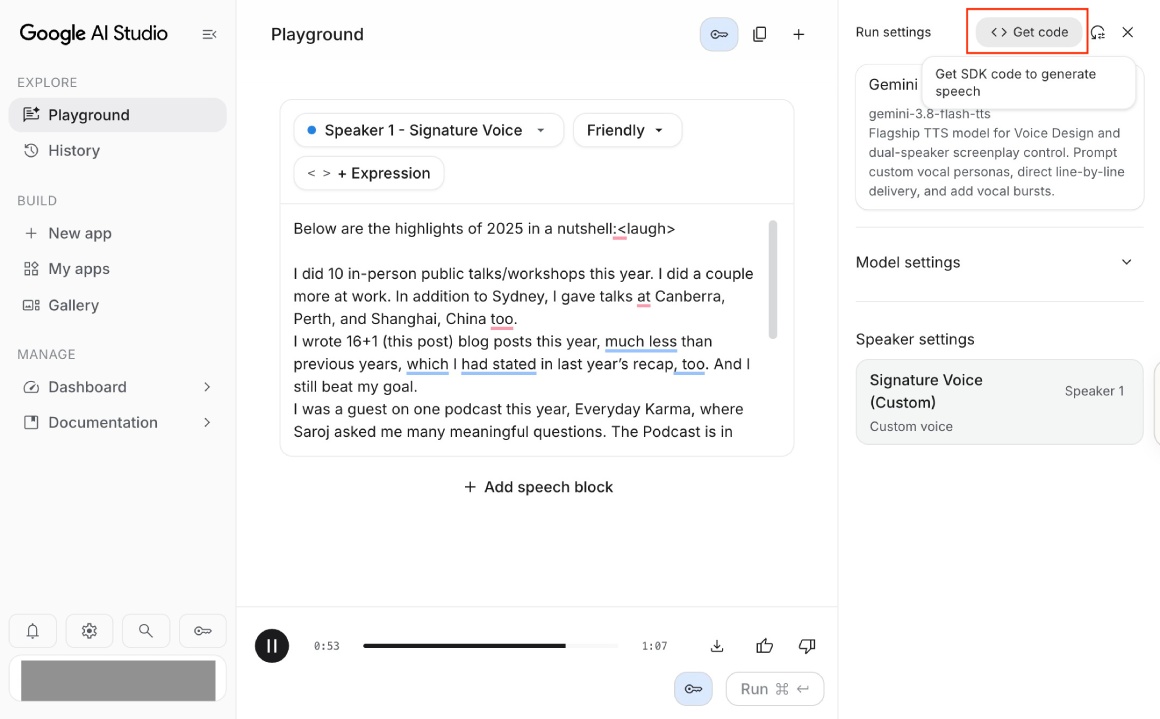This screenshot has width=1160, height=719.
Task: Click the Get code button
Action: (1029, 32)
